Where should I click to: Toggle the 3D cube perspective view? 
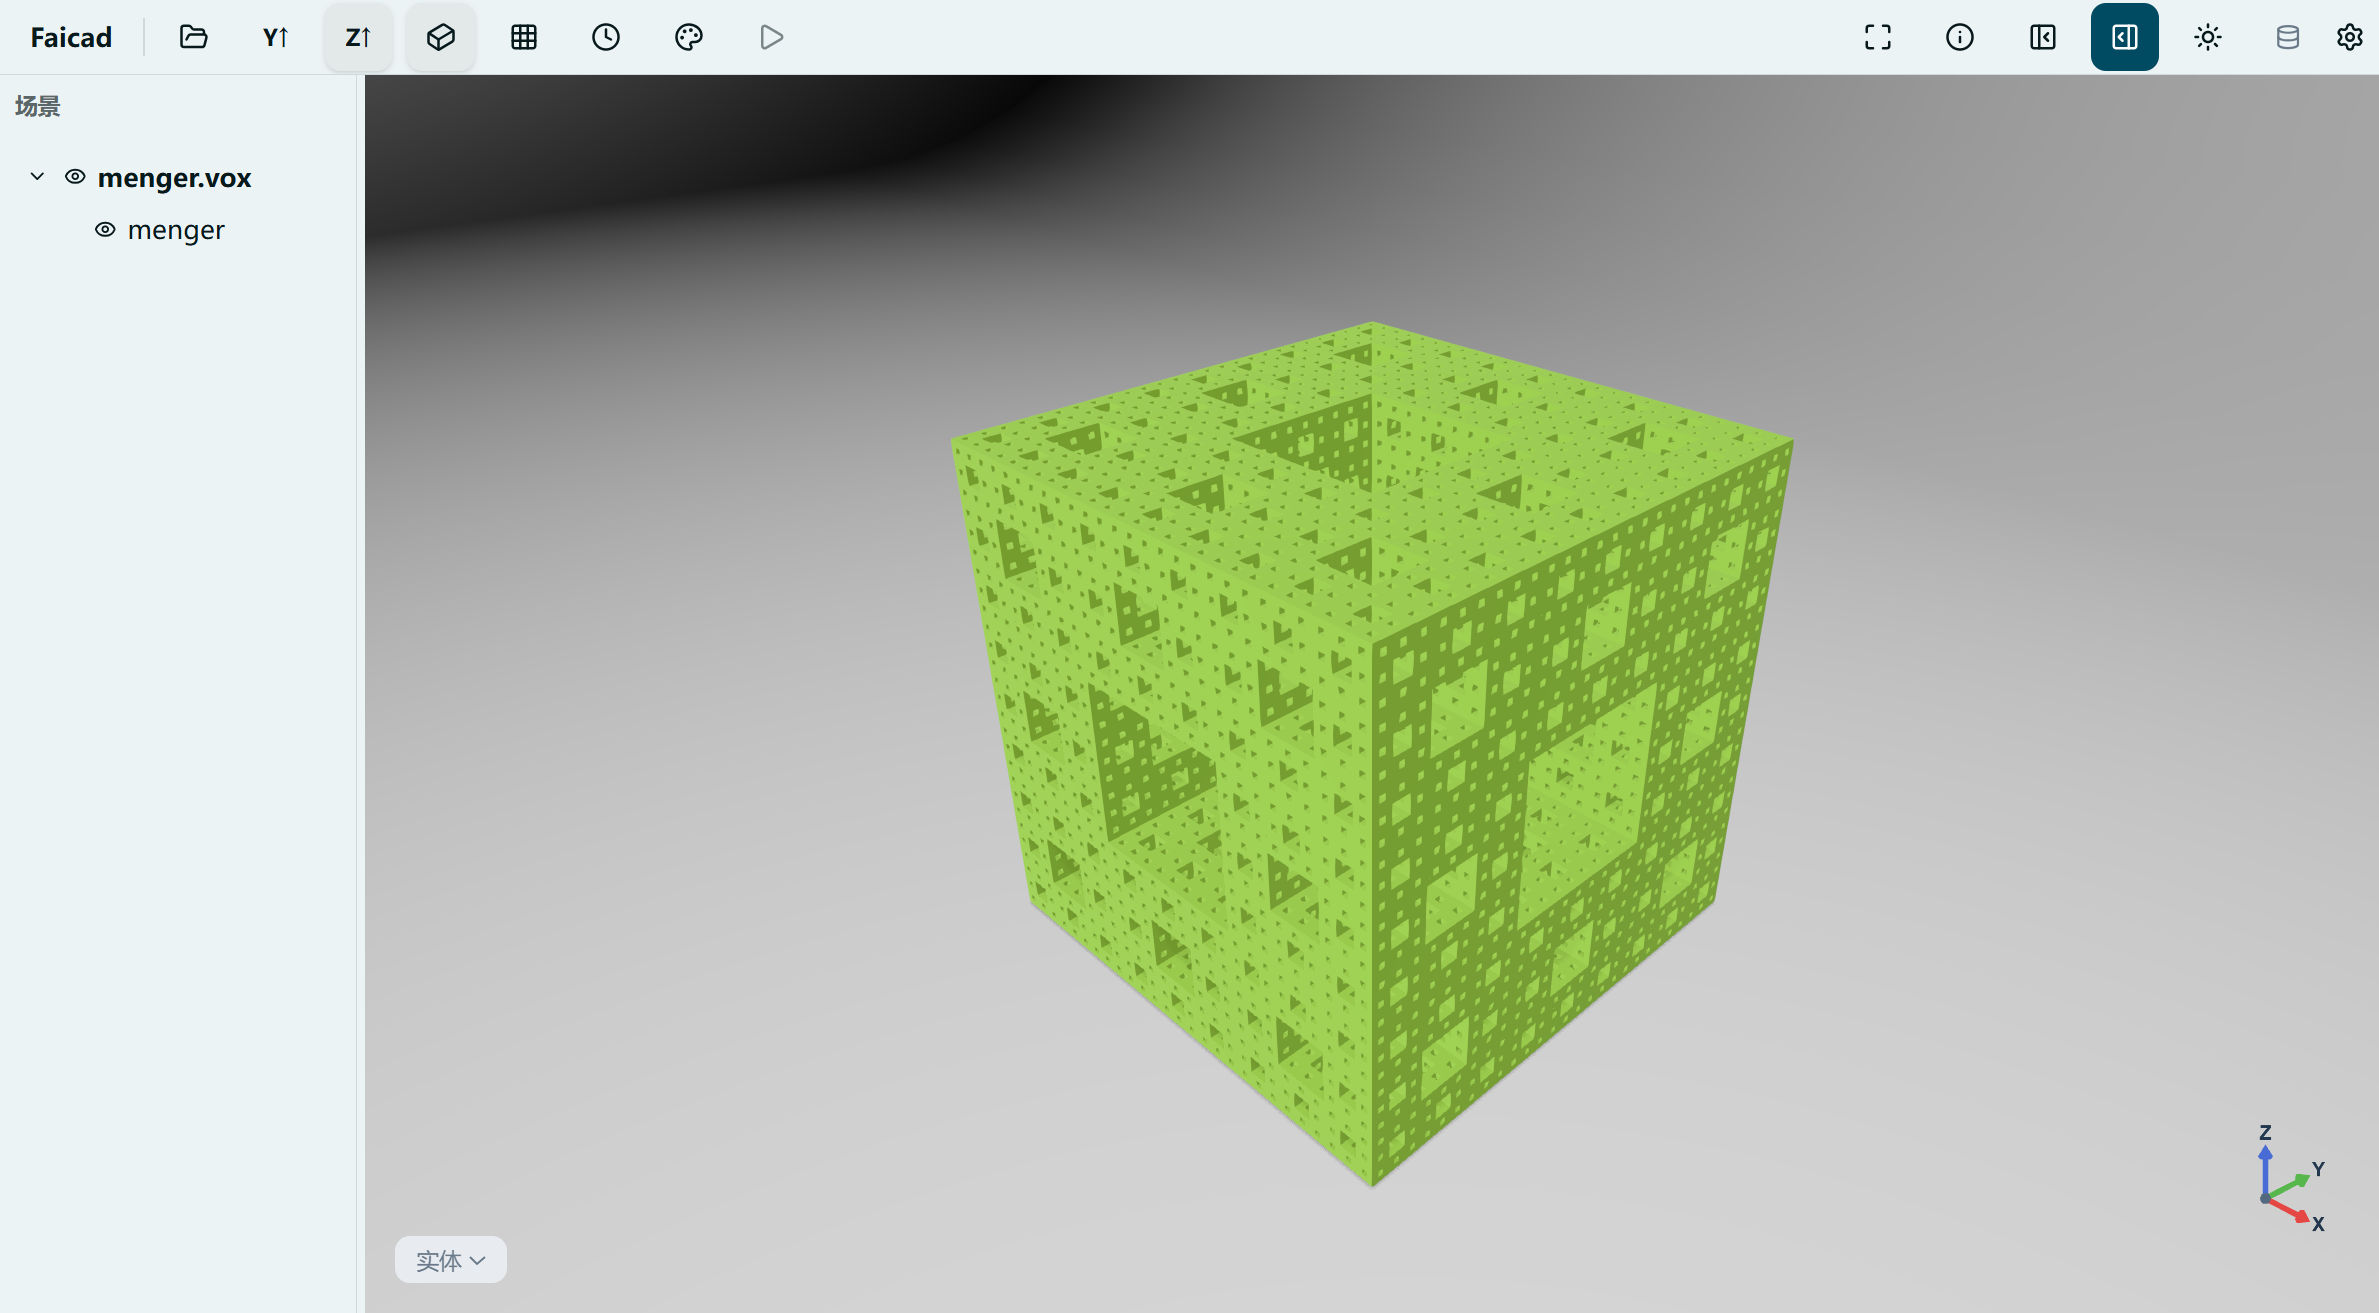tap(441, 37)
